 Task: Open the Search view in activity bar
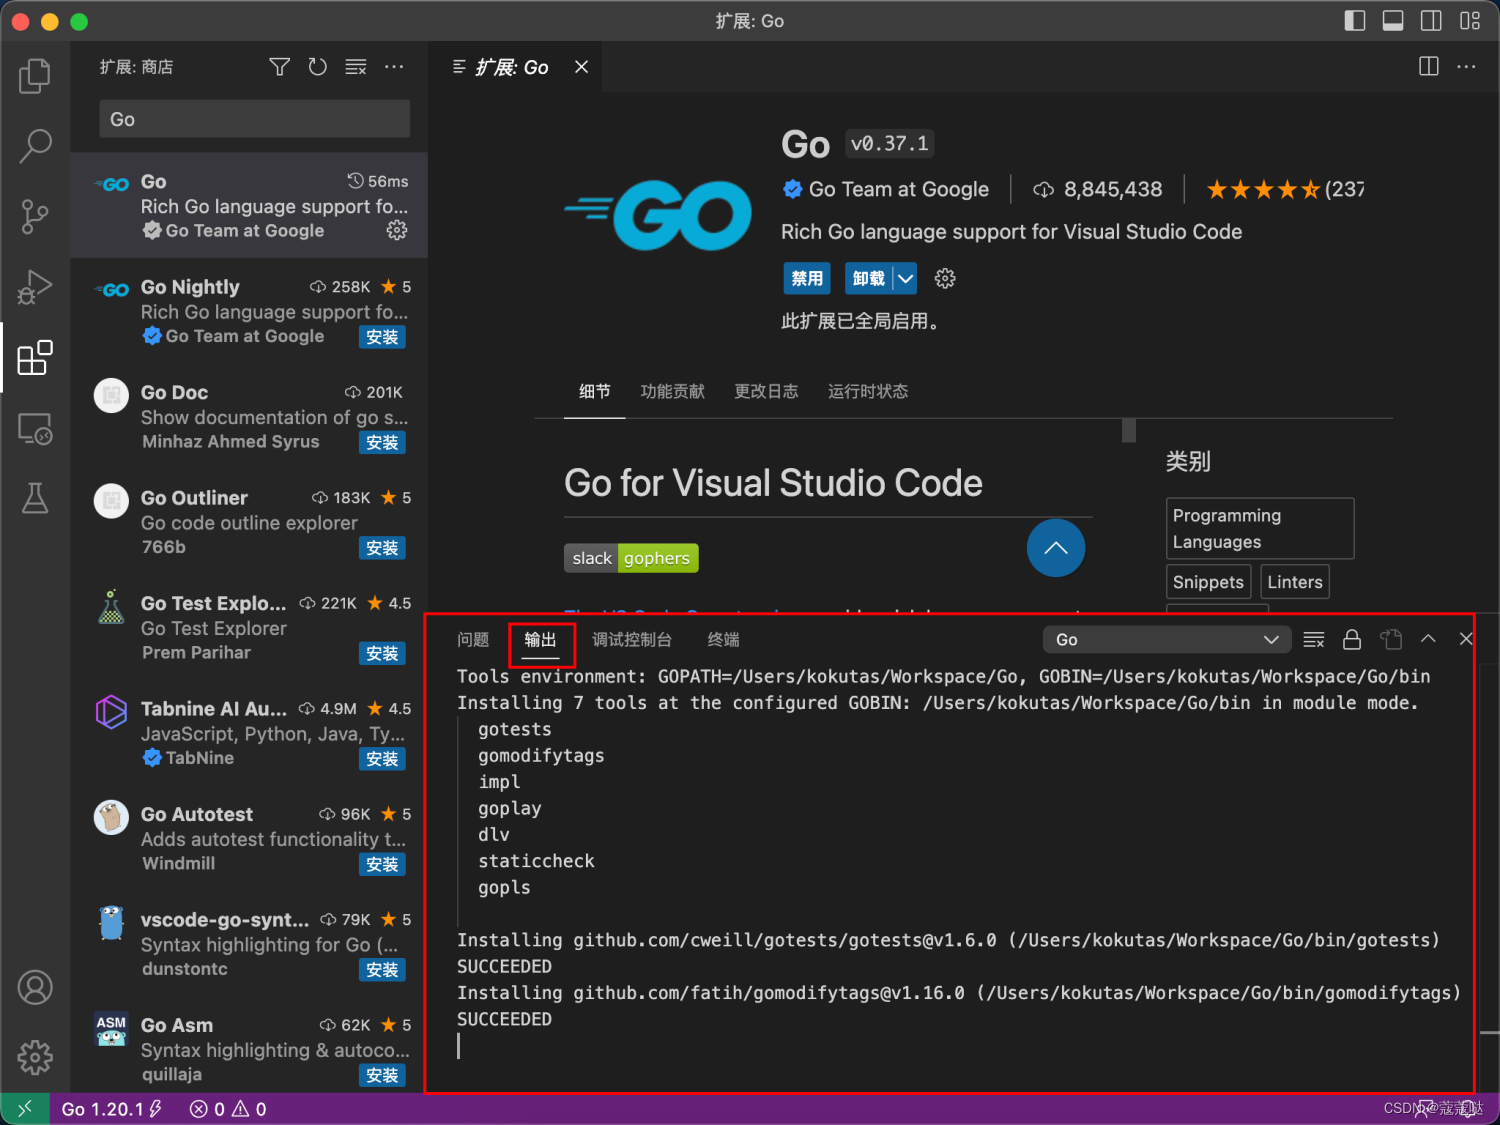pos(35,146)
